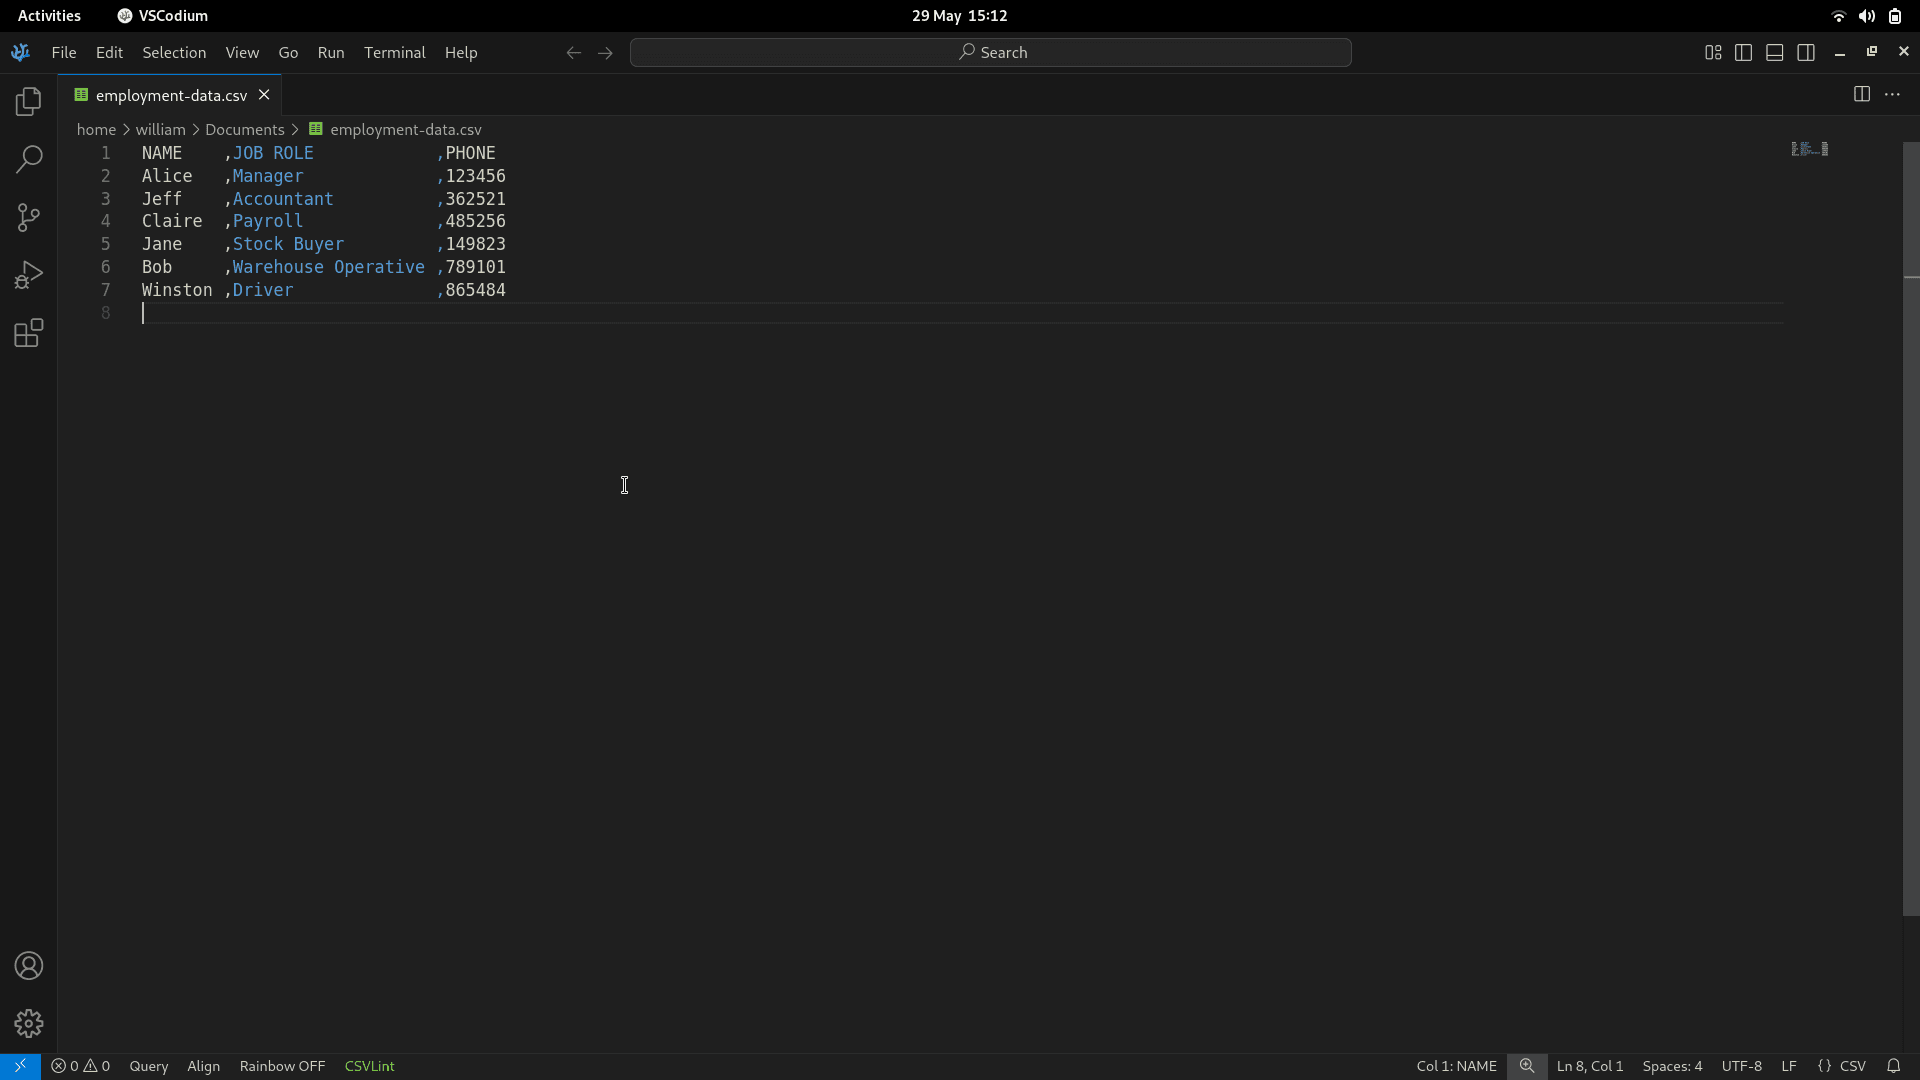Toggle the bottom Panel visibility

1775,52
